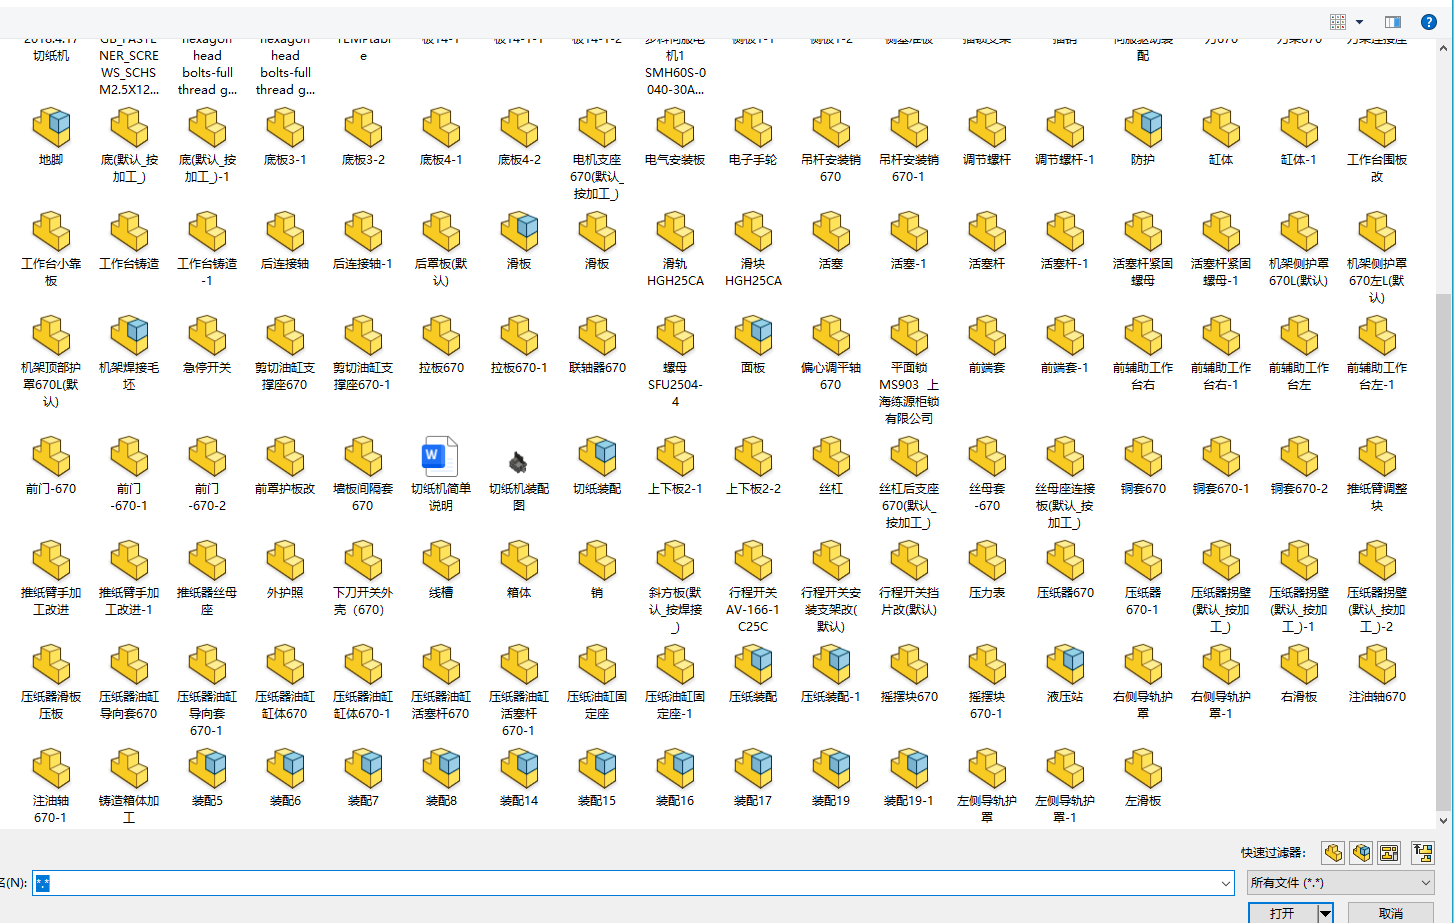
Task: Select the 前罩护板改 part file
Action: click(285, 468)
